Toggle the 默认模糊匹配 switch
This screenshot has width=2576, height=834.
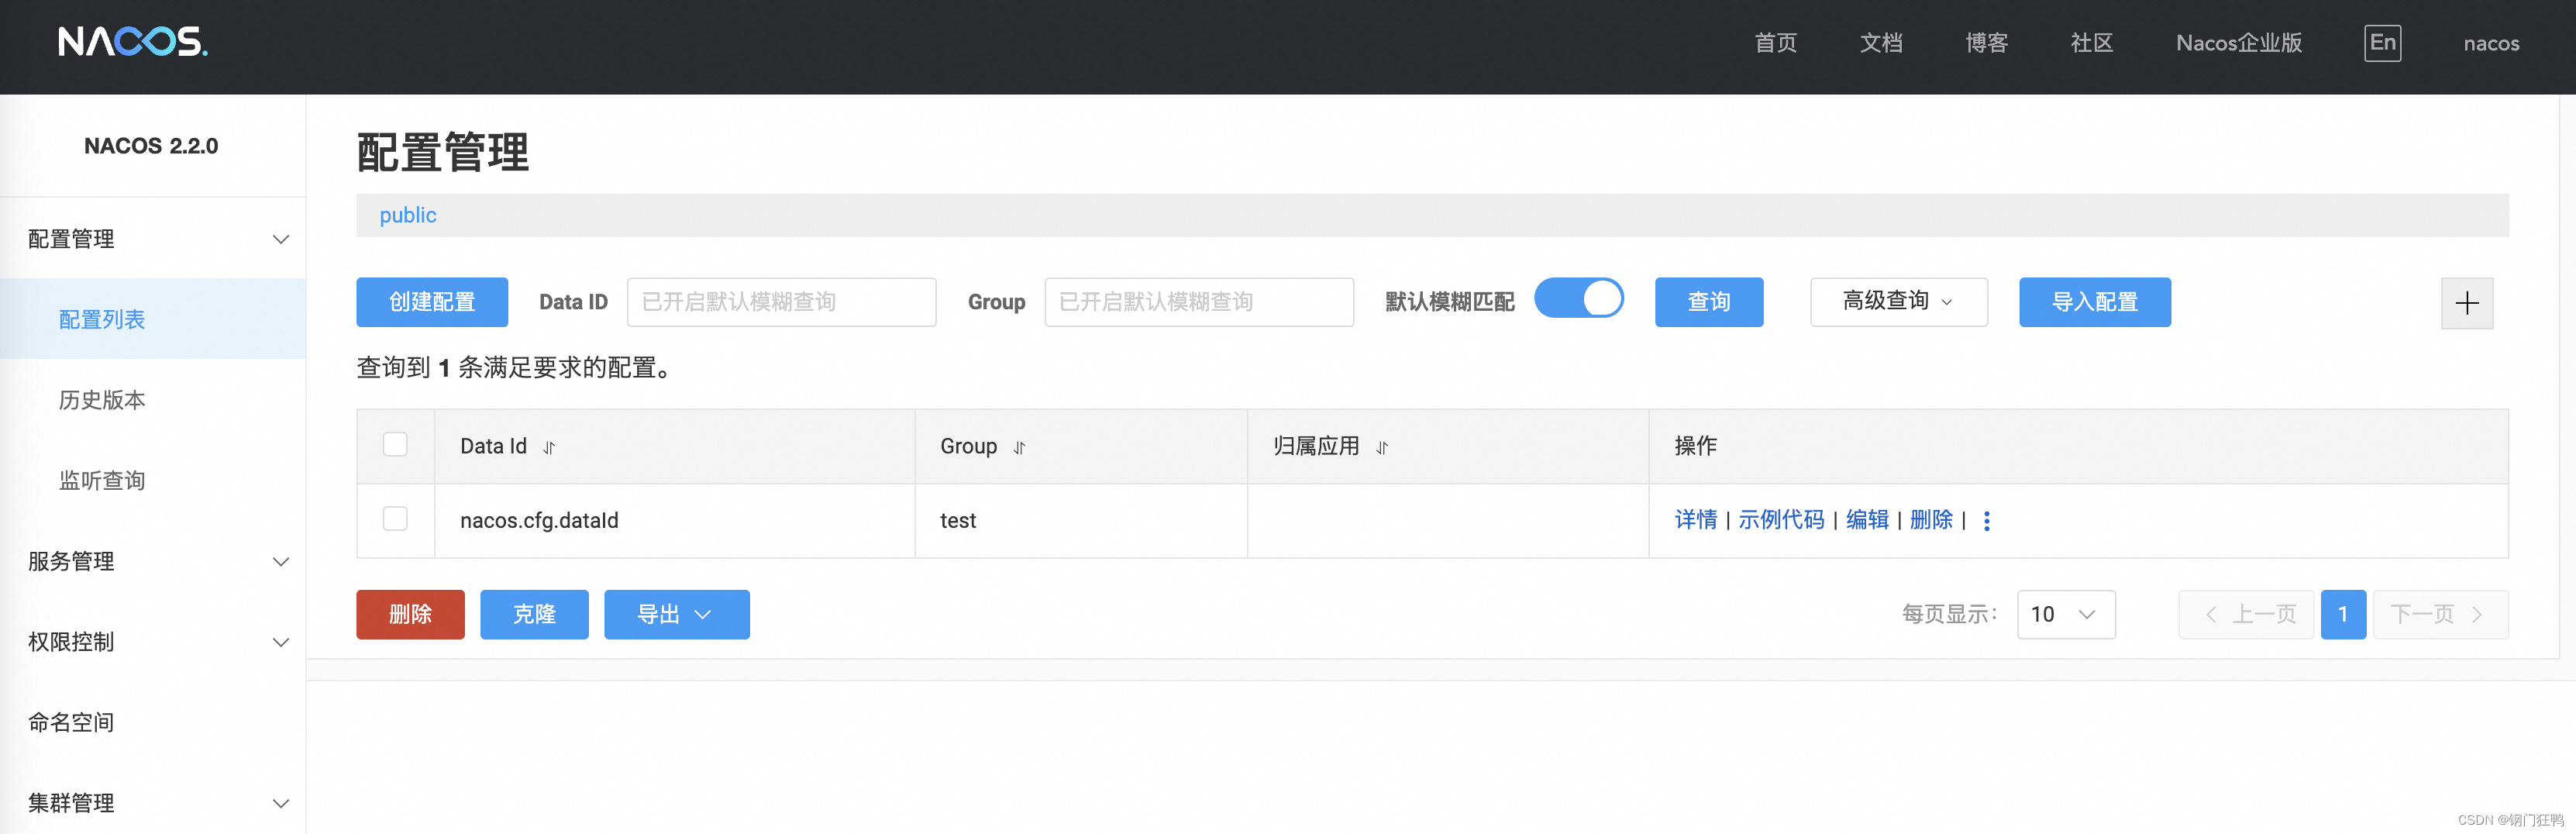click(x=1578, y=299)
